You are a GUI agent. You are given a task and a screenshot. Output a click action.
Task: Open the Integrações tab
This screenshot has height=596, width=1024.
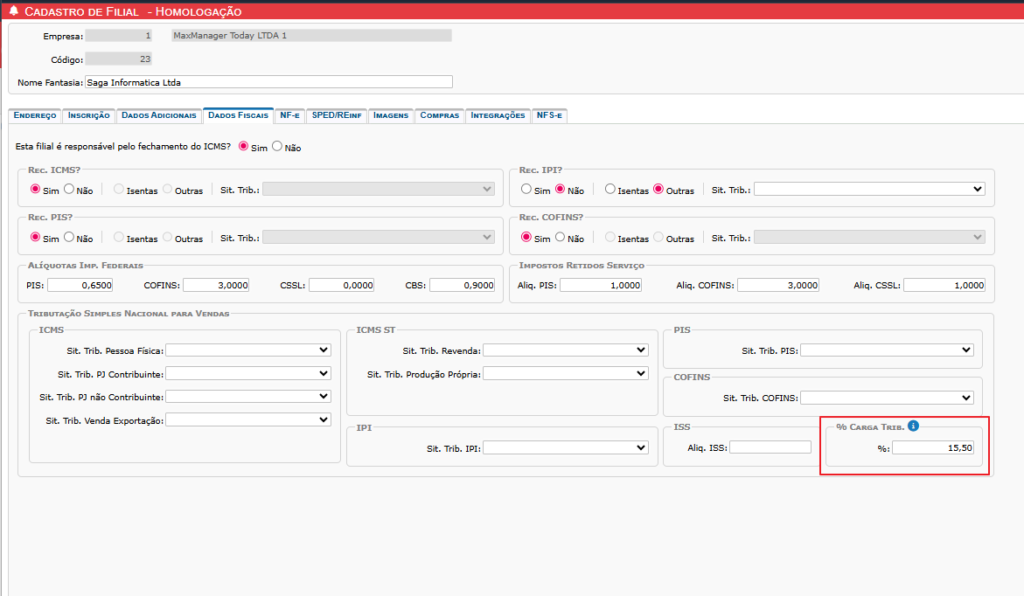[x=497, y=116]
